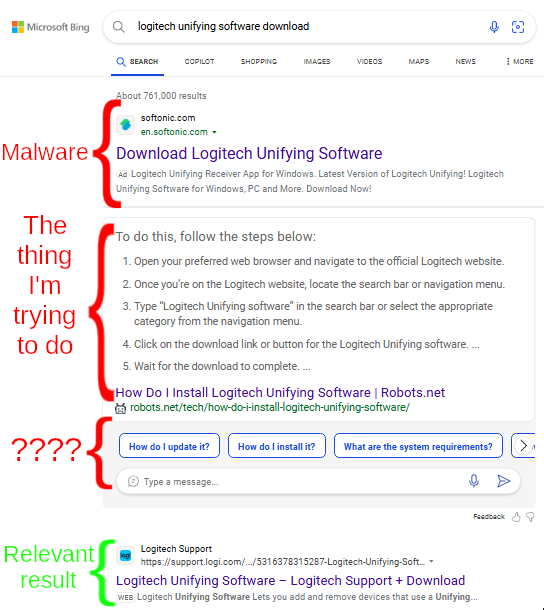
Task: Click 'What are the system requirements?' suggestion
Action: 418,446
